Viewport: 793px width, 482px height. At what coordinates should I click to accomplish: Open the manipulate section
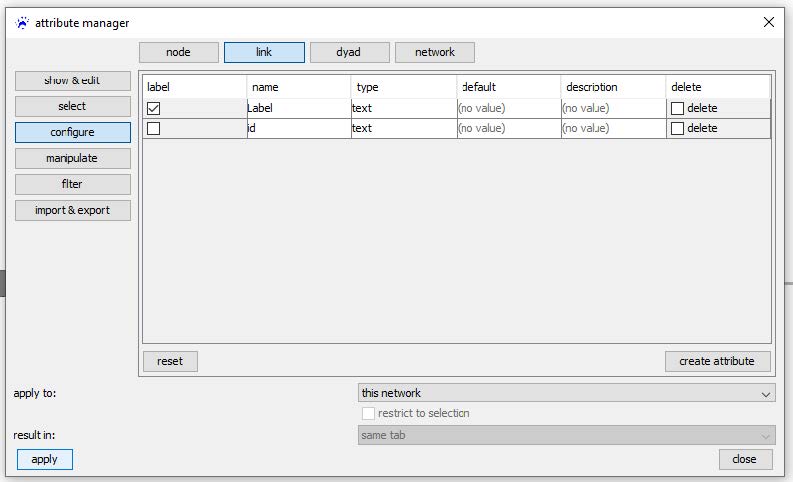pos(72,158)
